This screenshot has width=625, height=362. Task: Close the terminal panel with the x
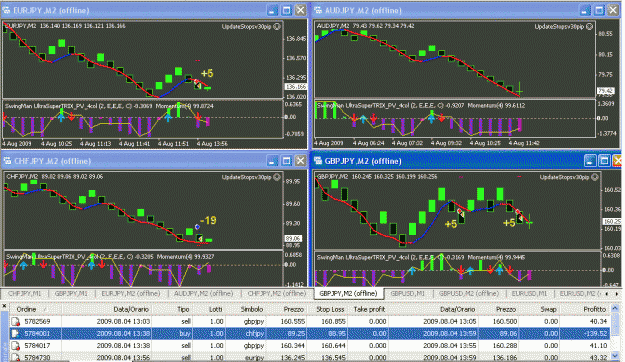4,306
